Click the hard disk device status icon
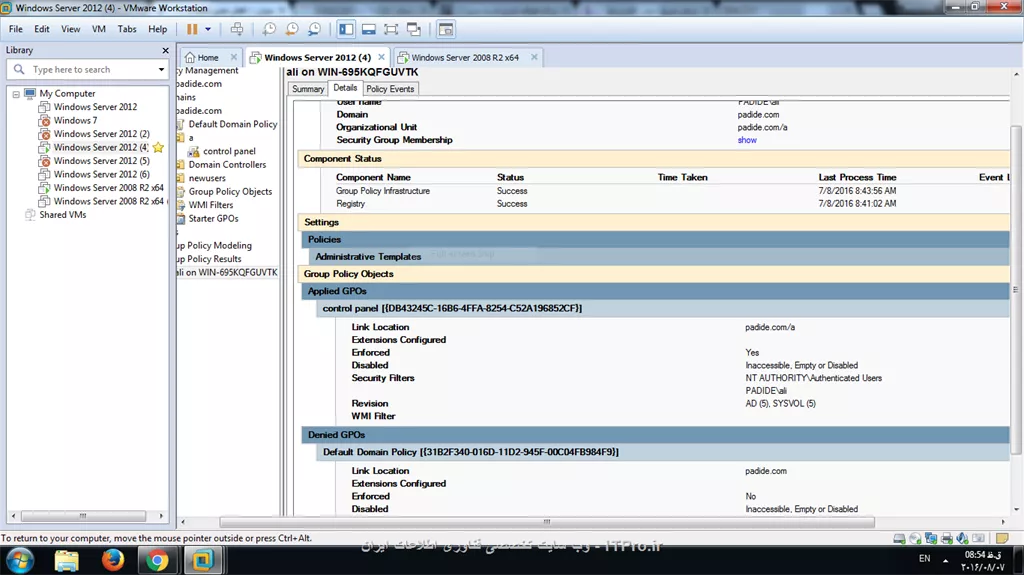The width and height of the screenshot is (1024, 575). click(x=899, y=538)
